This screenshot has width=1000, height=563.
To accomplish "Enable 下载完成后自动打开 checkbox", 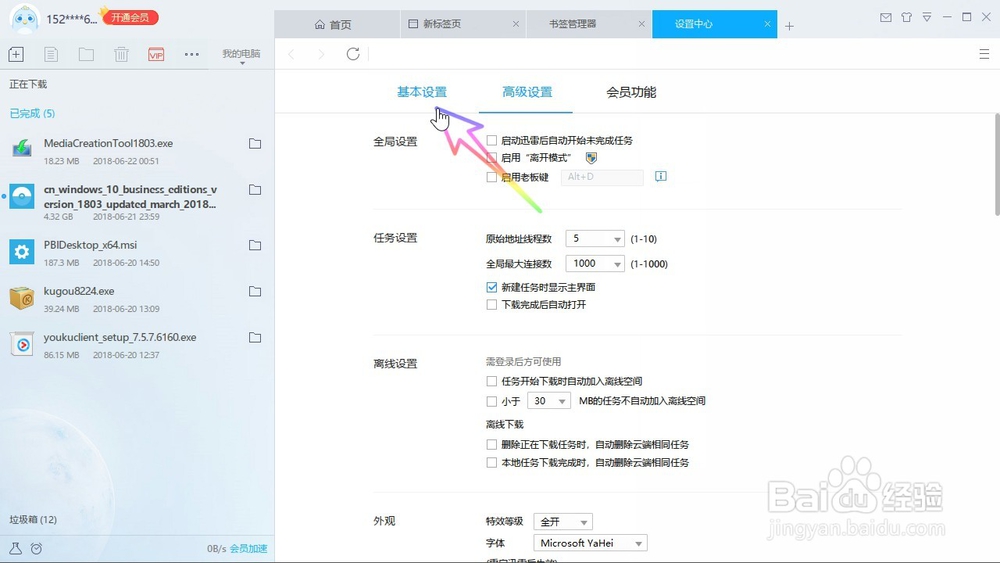I will point(492,305).
